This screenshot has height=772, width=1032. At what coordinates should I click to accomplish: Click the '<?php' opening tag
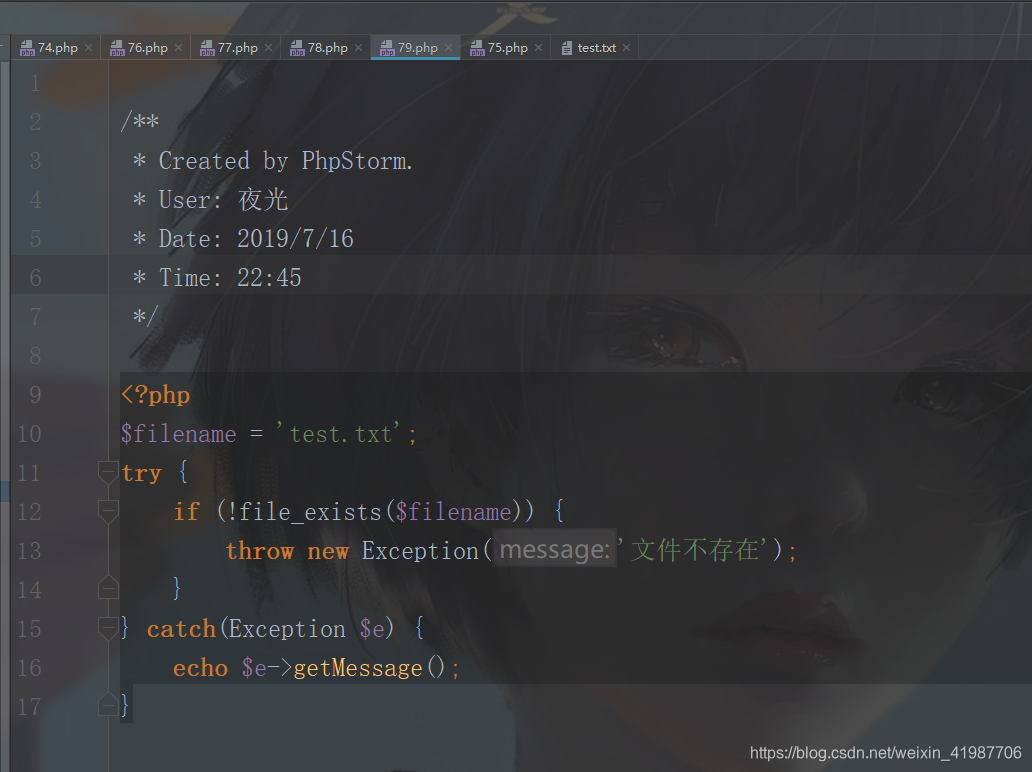(x=155, y=395)
